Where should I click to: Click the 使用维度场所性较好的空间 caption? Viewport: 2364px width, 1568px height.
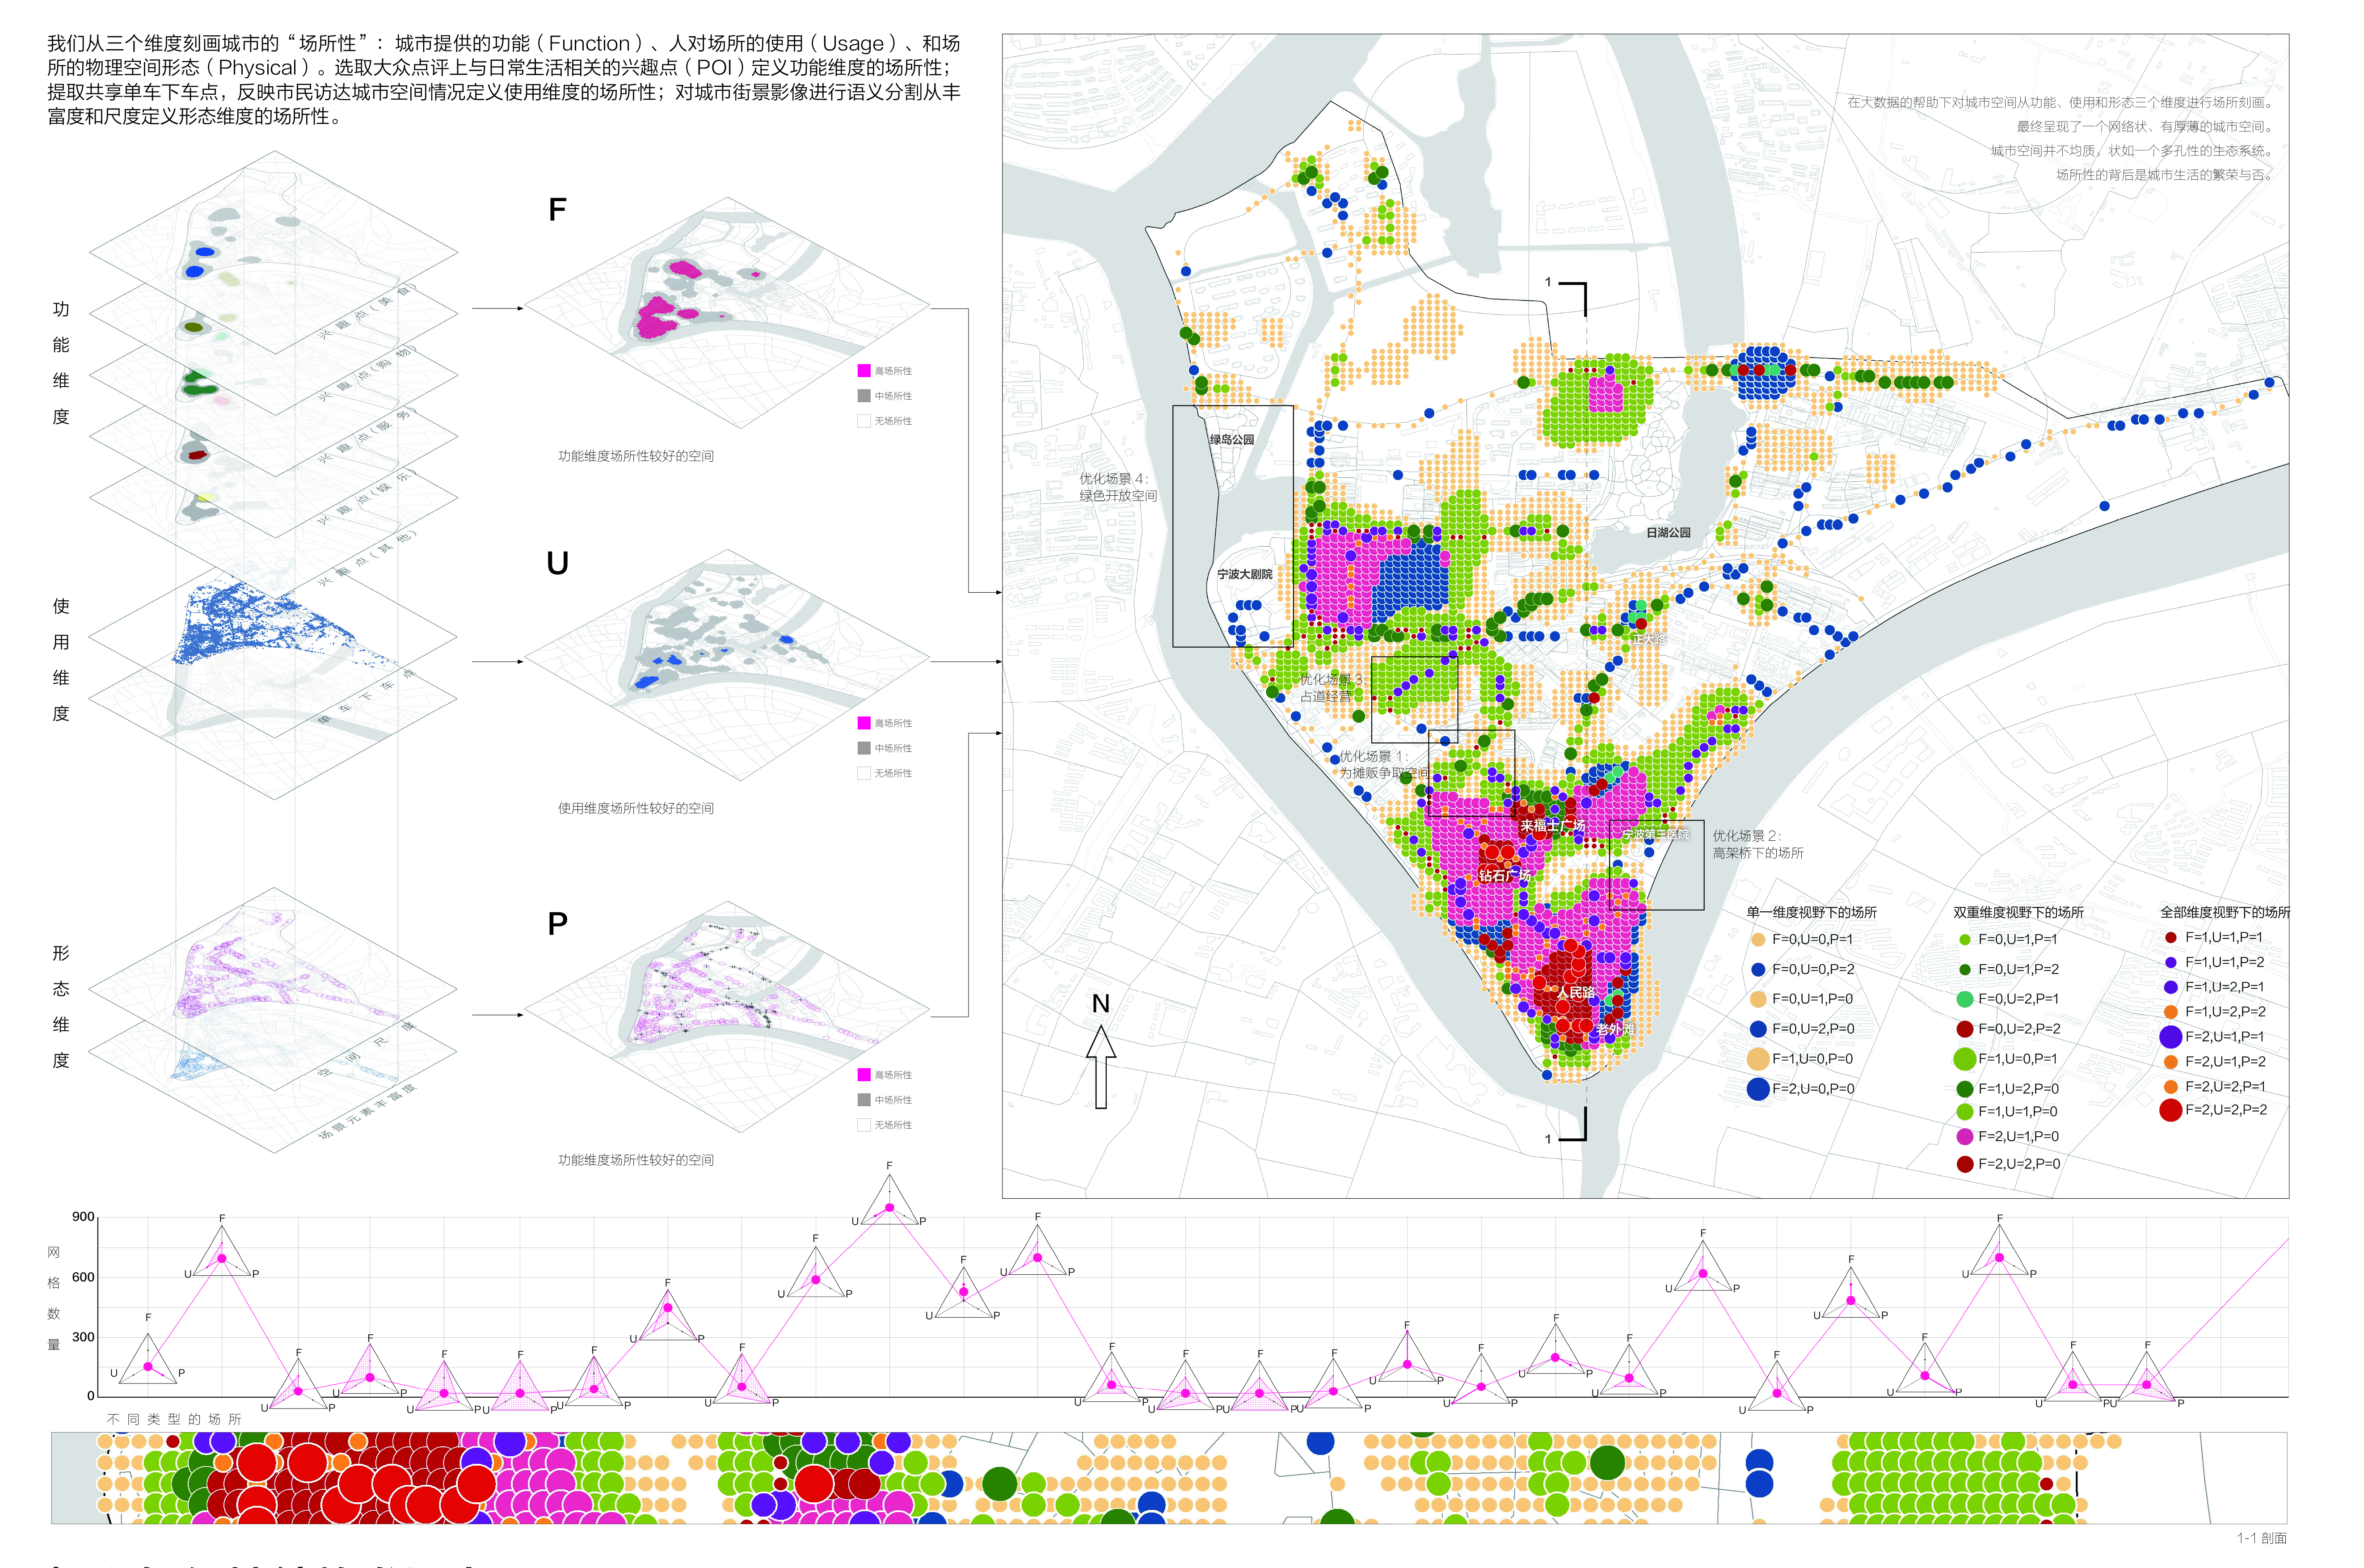click(636, 808)
